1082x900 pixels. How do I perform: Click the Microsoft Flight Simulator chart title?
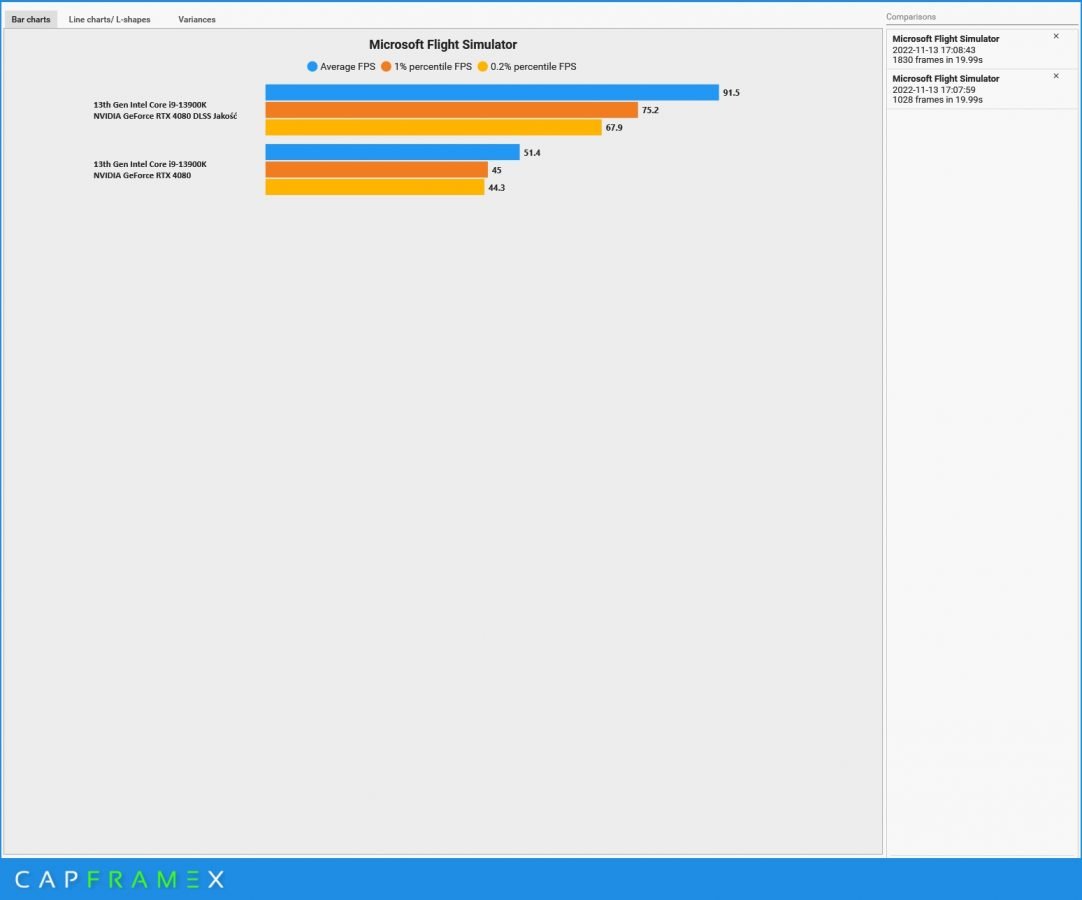(442, 45)
